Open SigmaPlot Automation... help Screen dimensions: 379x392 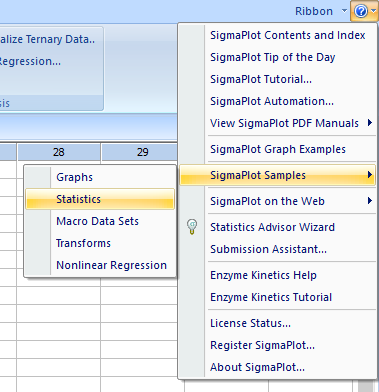(277, 101)
